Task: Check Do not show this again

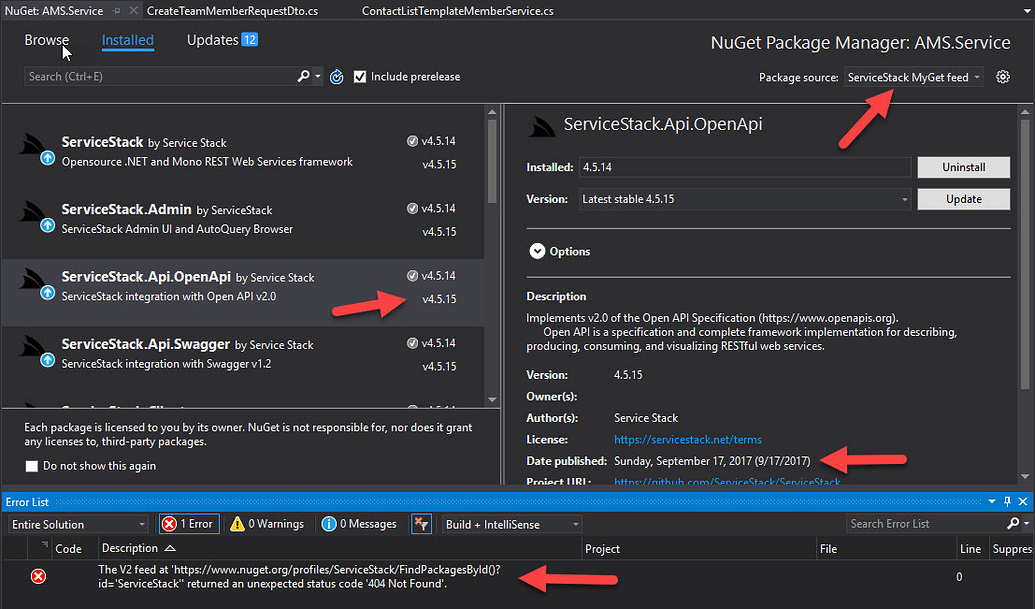Action: click(32, 466)
